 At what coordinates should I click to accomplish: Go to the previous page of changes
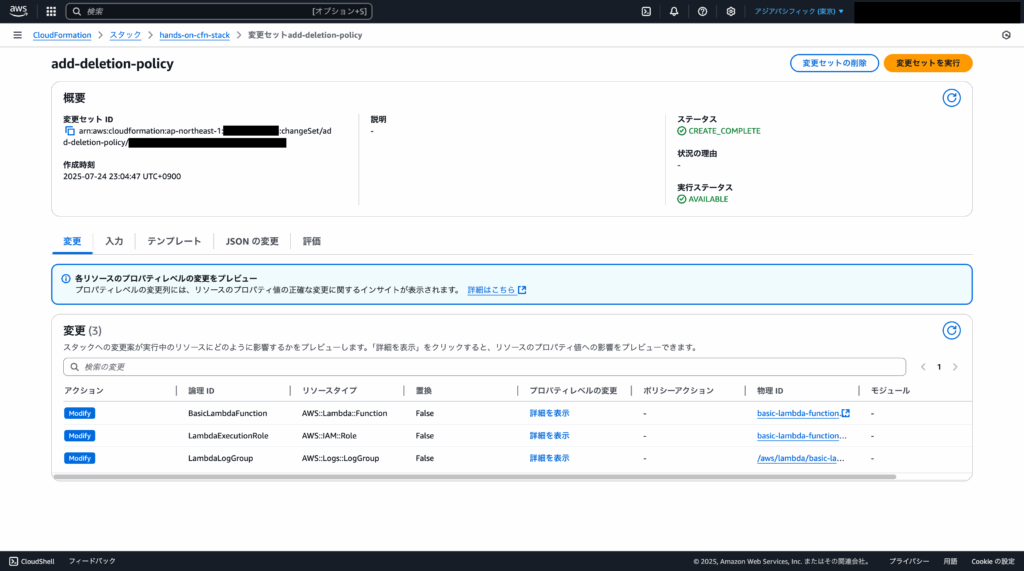click(923, 367)
